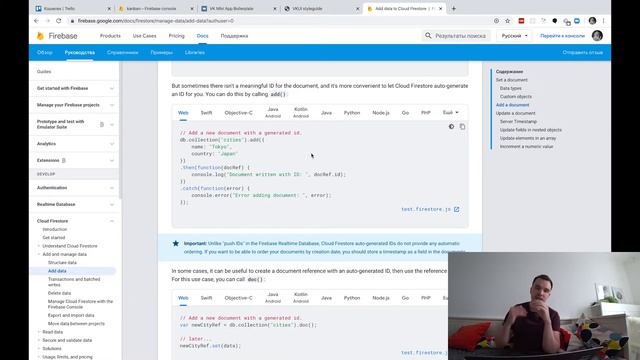The height and width of the screenshot is (360, 640).
Task: Select Python tab in add() code sample
Action: coord(352,113)
